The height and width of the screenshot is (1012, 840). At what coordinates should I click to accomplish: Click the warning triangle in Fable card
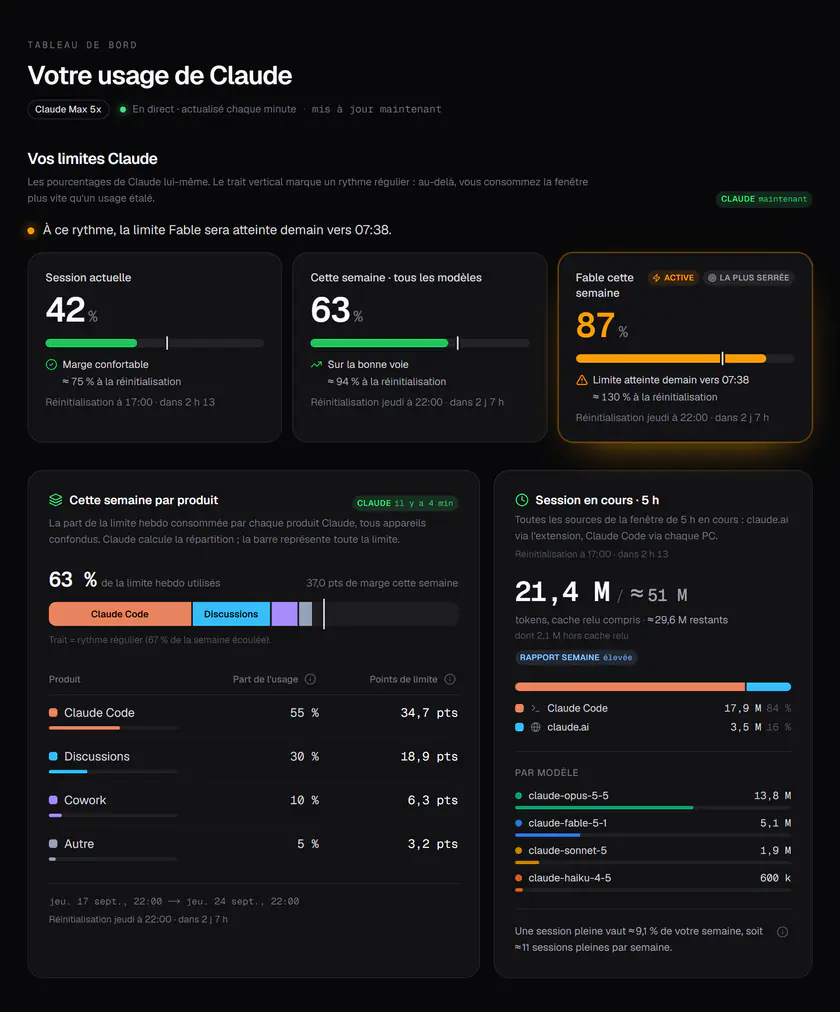[582, 380]
